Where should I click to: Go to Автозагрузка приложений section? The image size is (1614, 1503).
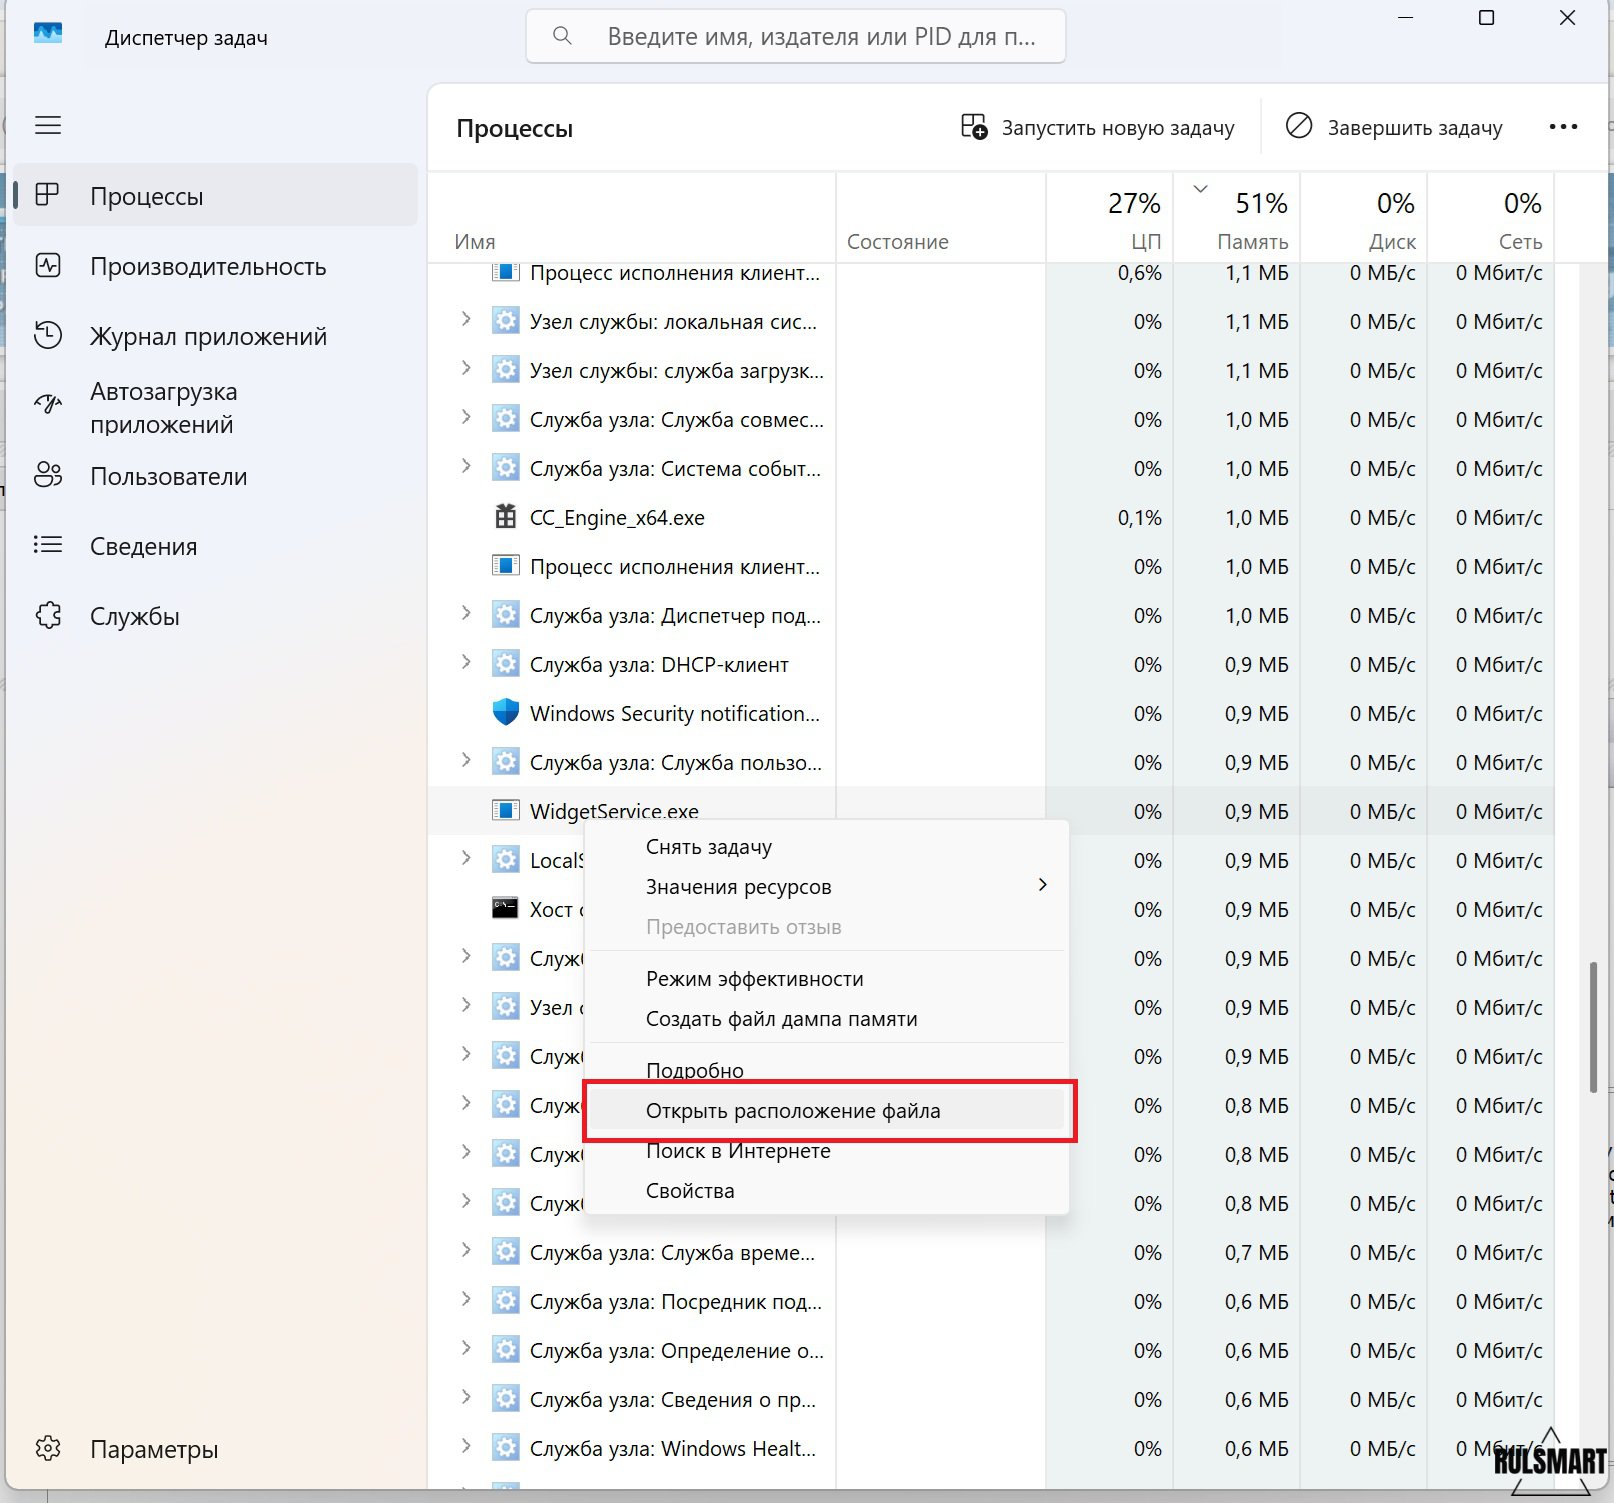coord(164,407)
